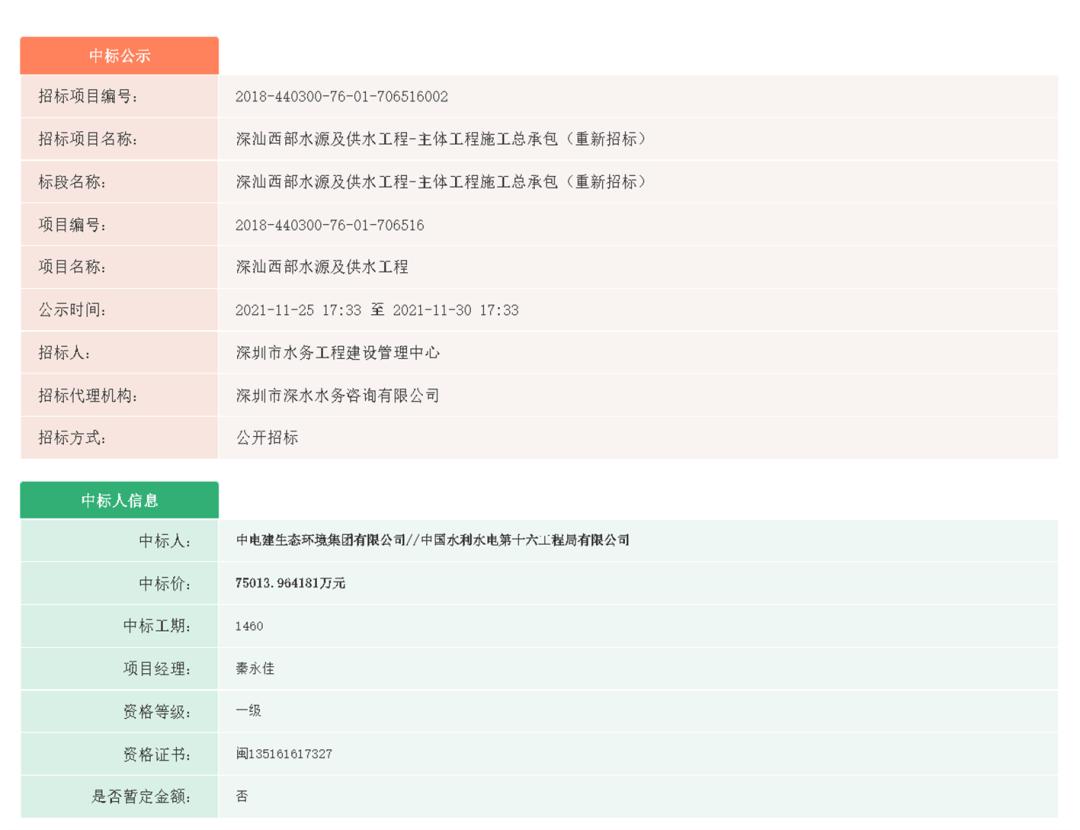
Task: Click the 招标项目名称 value text
Action: pos(441,140)
